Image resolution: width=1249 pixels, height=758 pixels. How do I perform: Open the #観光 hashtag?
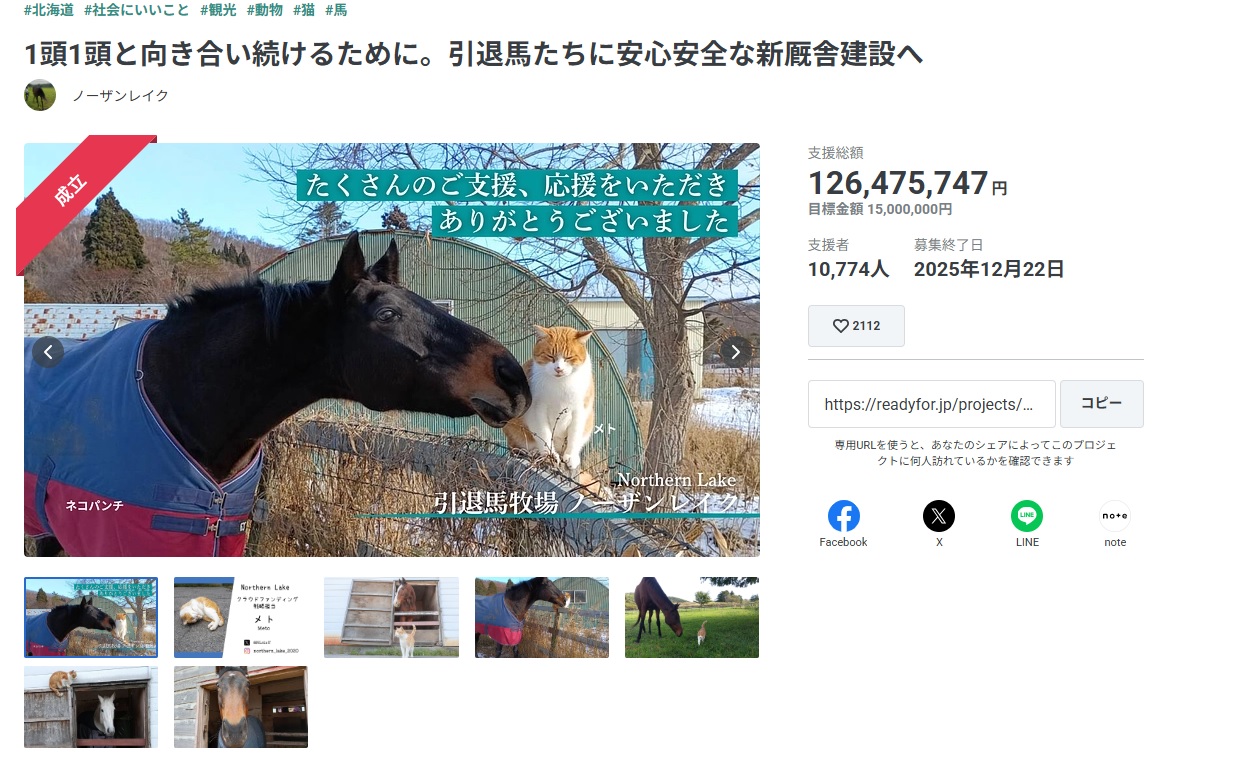point(218,10)
